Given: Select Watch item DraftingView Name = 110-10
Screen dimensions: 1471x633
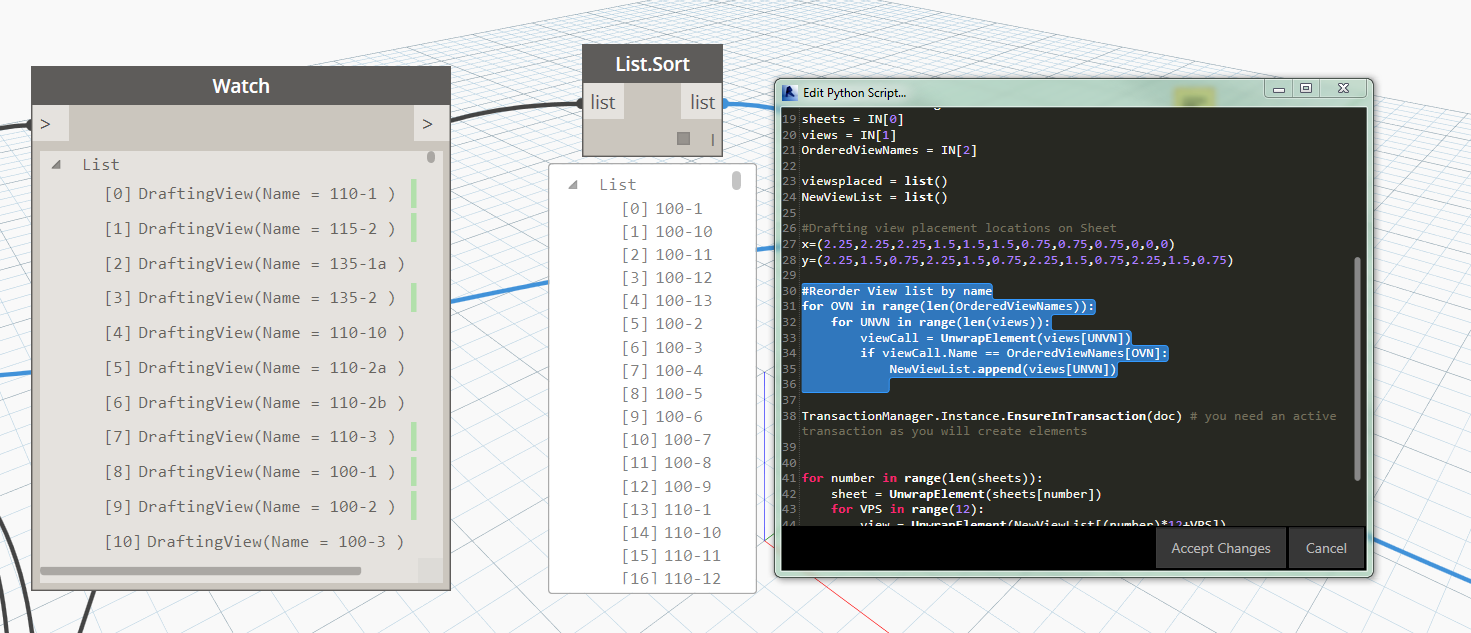Looking at the screenshot, I should (x=255, y=333).
